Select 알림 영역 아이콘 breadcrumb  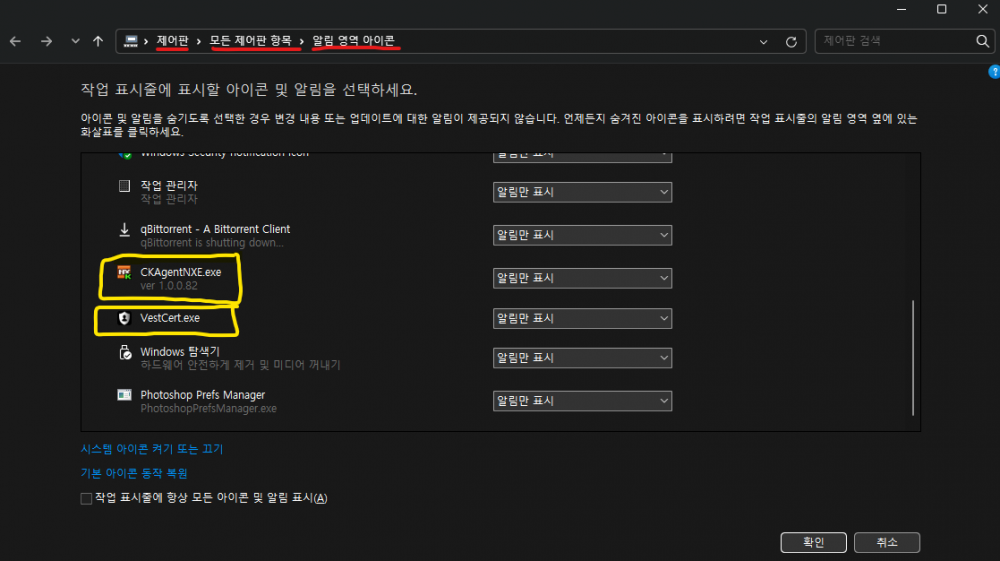(353, 41)
